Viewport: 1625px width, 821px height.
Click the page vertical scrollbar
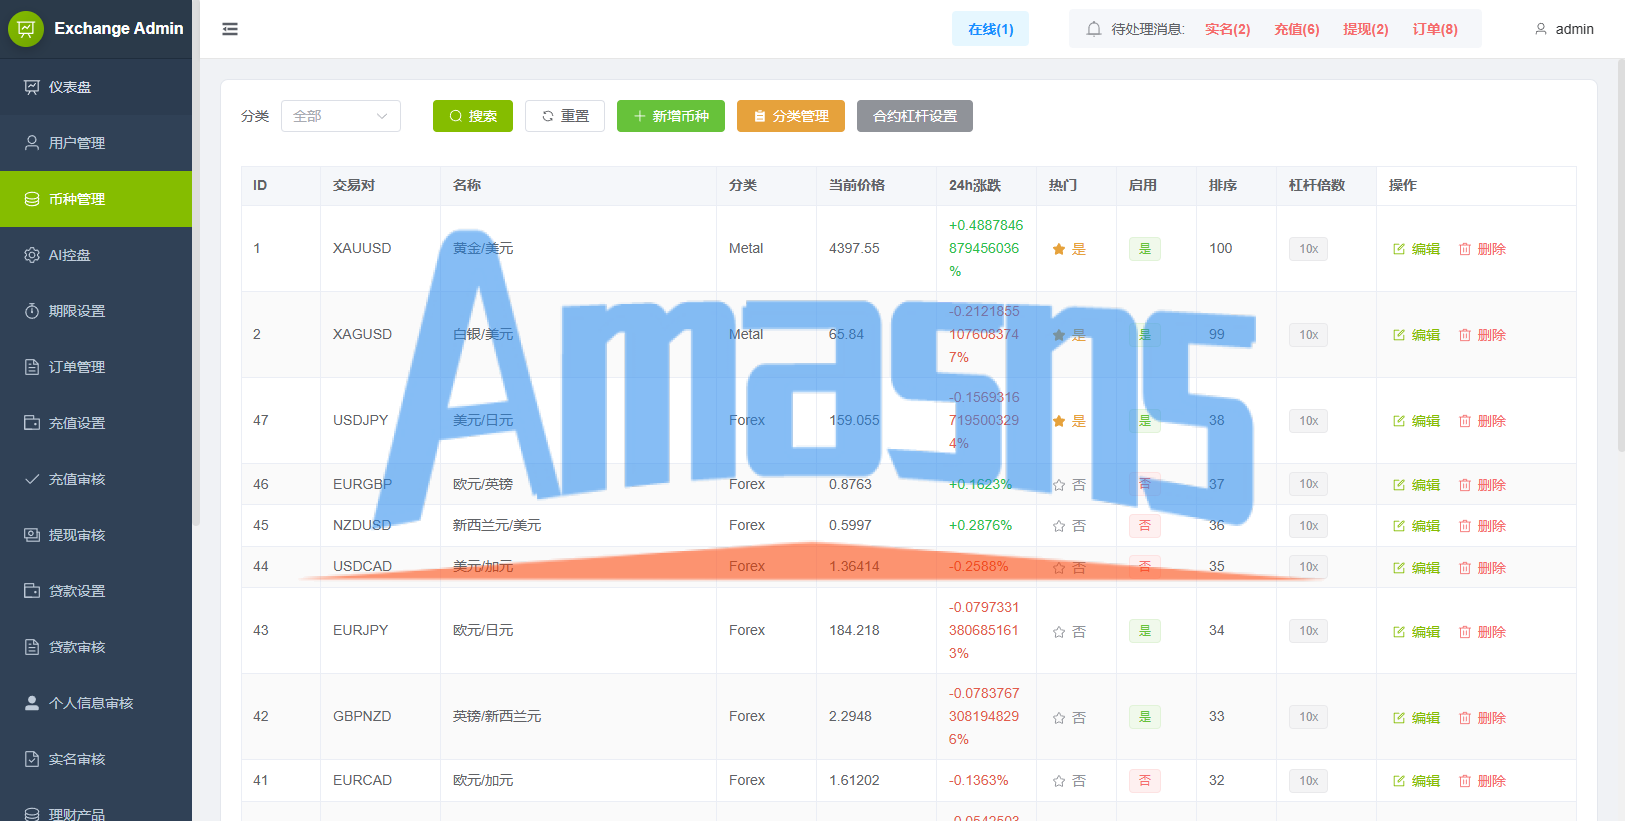pos(1621,255)
